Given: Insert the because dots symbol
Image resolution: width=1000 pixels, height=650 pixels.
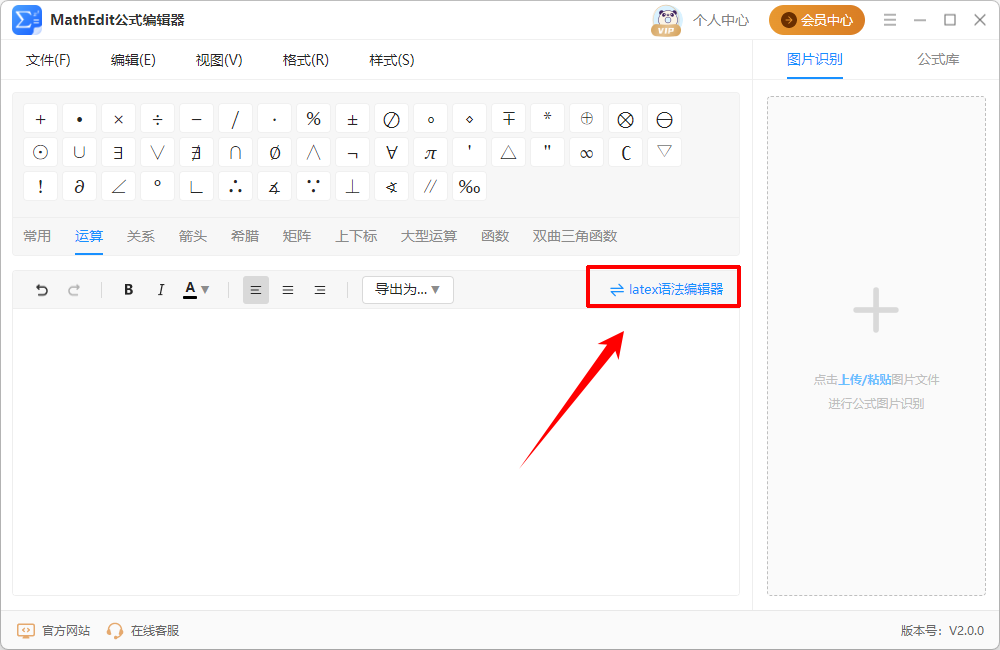Looking at the screenshot, I should coord(313,186).
